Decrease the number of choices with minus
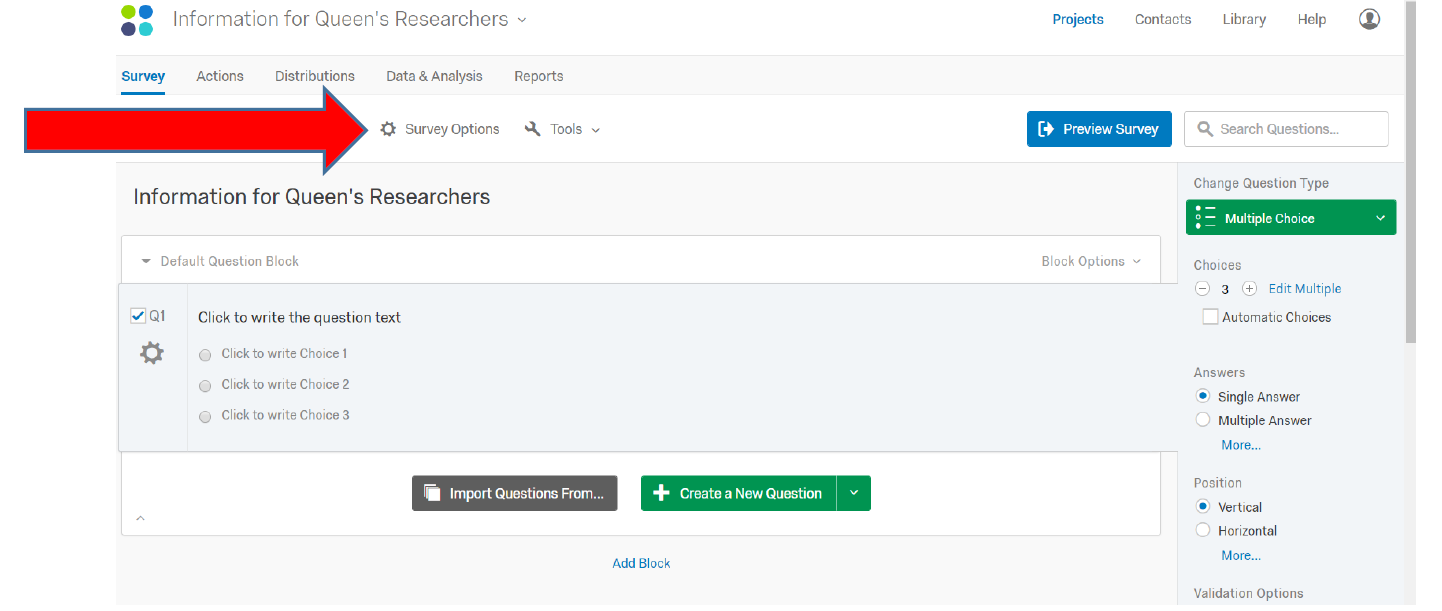1442x611 pixels. tap(1202, 289)
